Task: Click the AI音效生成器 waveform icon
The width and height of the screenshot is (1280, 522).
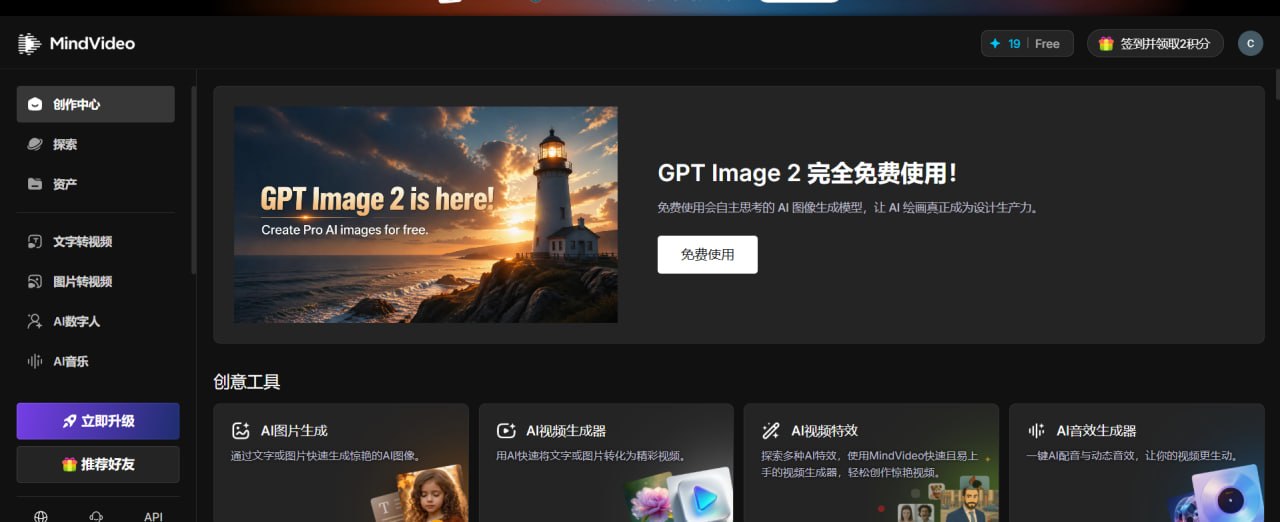Action: point(1037,431)
